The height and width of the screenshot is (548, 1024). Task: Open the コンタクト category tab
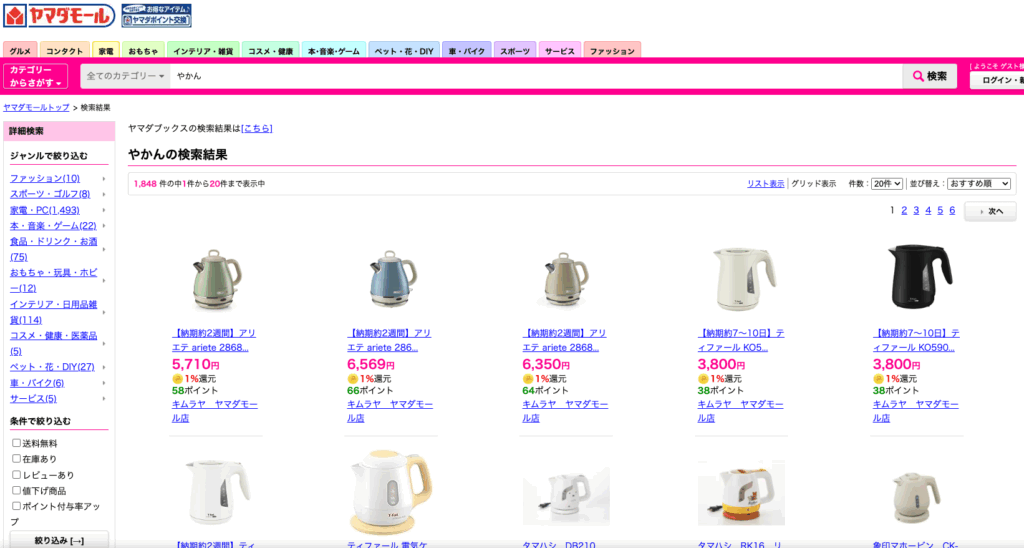tap(65, 51)
